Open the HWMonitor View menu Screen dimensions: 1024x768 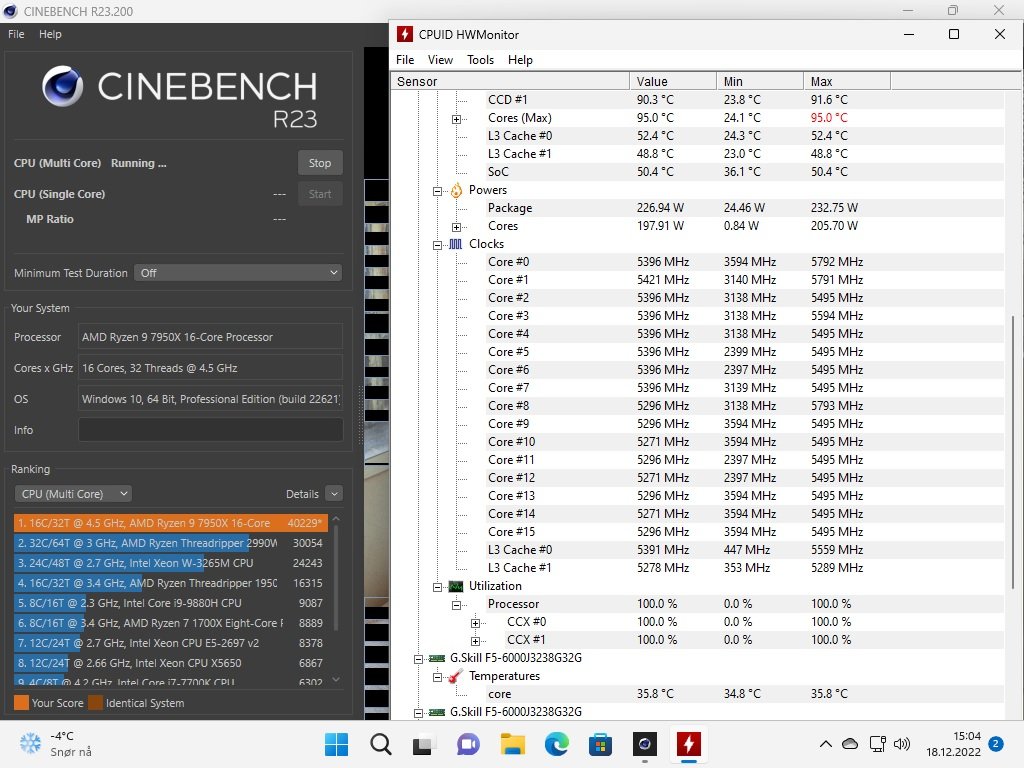(x=440, y=59)
